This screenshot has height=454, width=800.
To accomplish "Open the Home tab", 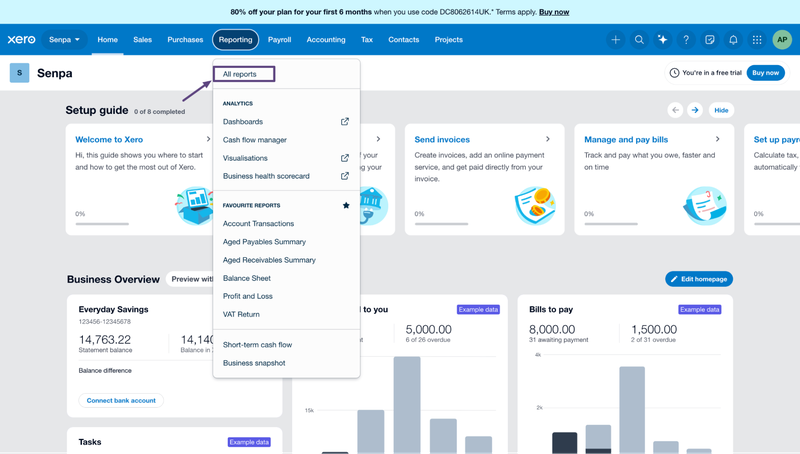I will pos(108,39).
